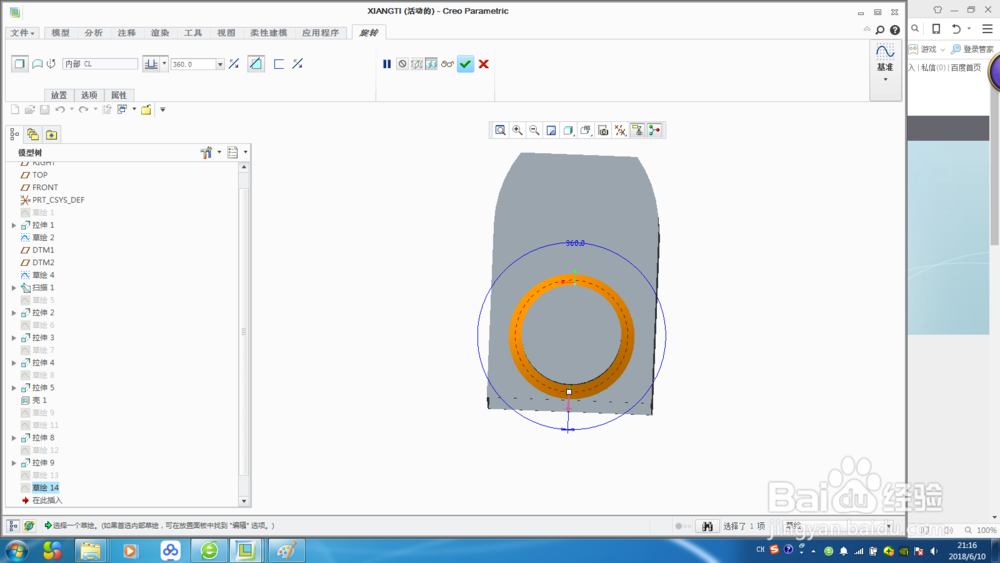The height and width of the screenshot is (563, 1000).
Task: Expand the 拉伸 9 tree node
Action: point(14,463)
